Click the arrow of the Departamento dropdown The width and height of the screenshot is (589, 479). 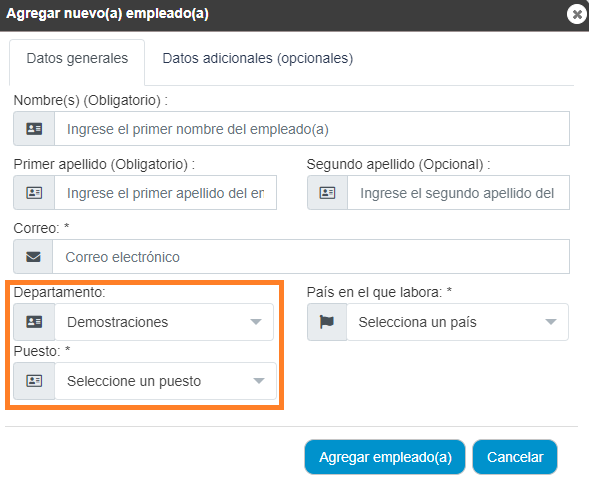coord(256,322)
